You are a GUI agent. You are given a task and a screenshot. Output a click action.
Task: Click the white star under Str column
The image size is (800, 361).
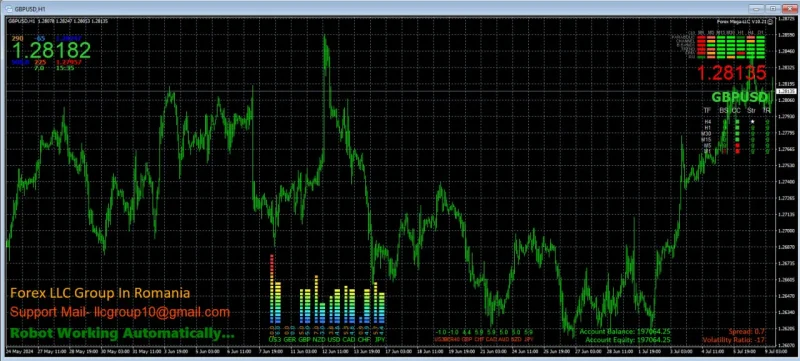[x=752, y=122]
